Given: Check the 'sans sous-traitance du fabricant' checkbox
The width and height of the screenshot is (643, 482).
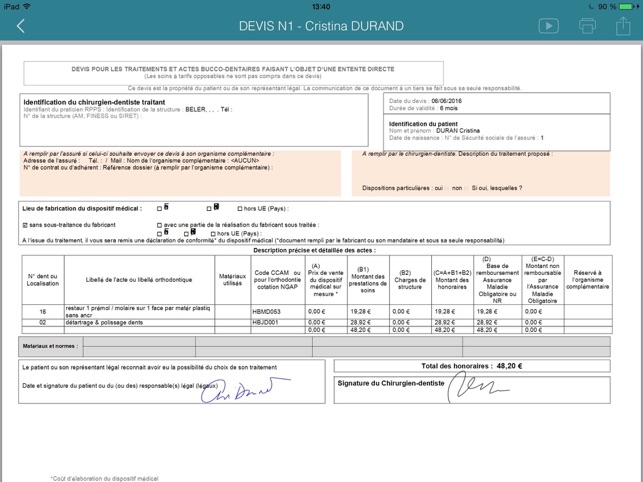Looking at the screenshot, I should [x=25, y=225].
